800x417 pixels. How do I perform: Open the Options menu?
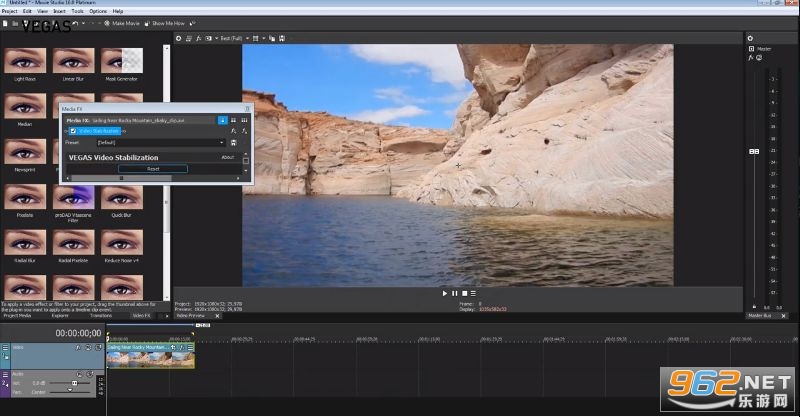98,11
